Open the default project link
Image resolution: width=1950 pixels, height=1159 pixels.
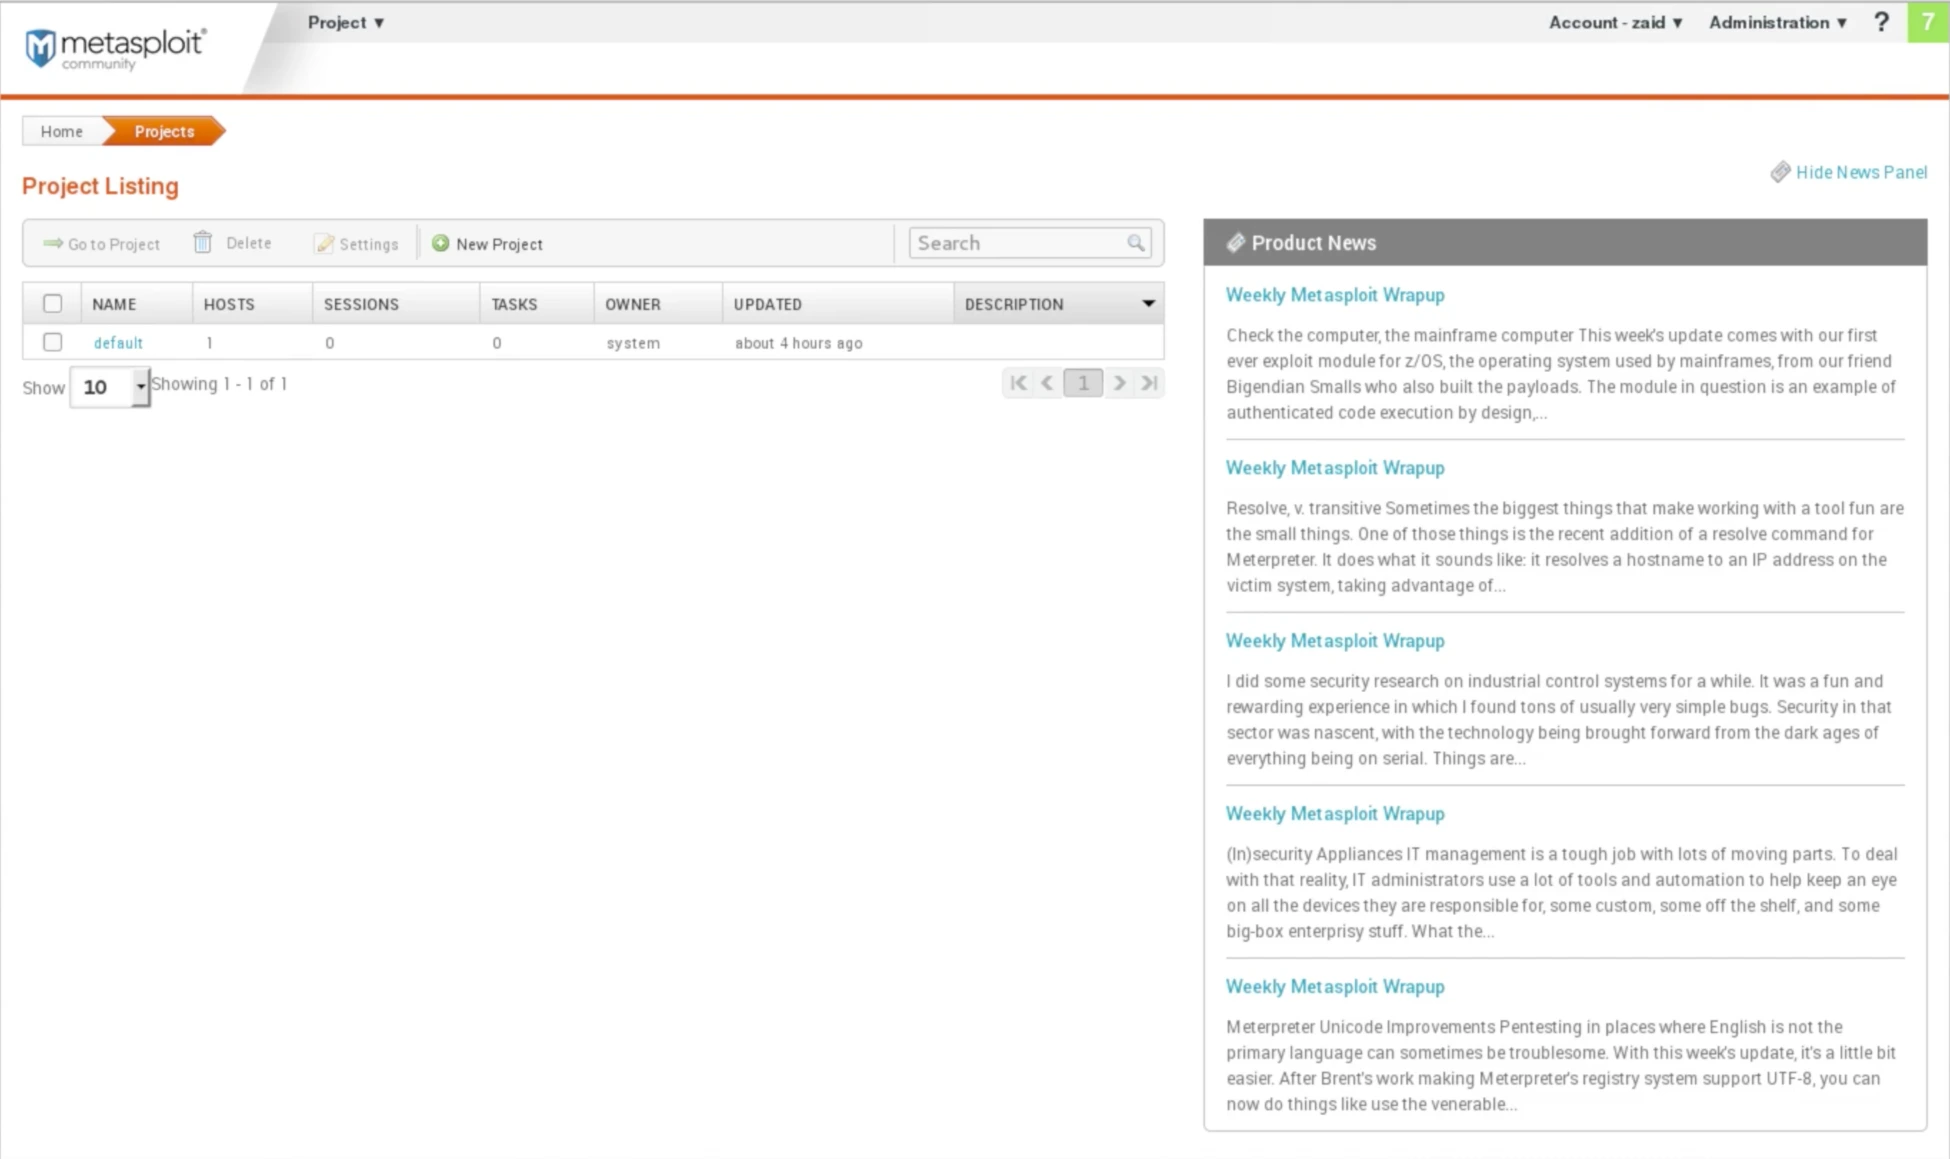[118, 343]
